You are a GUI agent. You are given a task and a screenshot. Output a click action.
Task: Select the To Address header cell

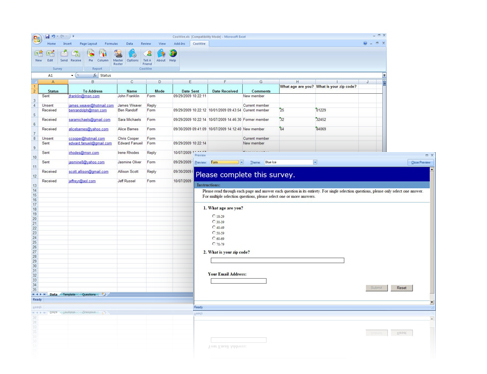click(93, 89)
